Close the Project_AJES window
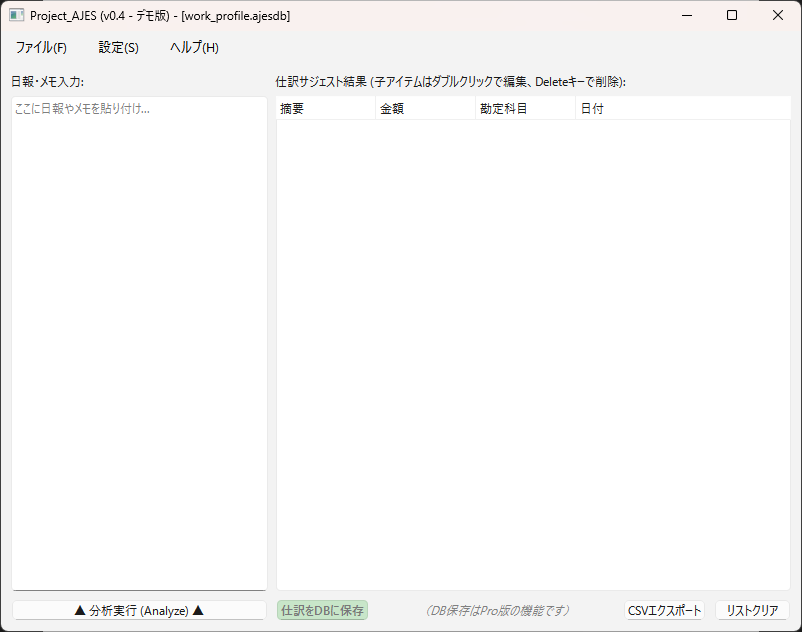This screenshot has width=802, height=632. click(778, 16)
